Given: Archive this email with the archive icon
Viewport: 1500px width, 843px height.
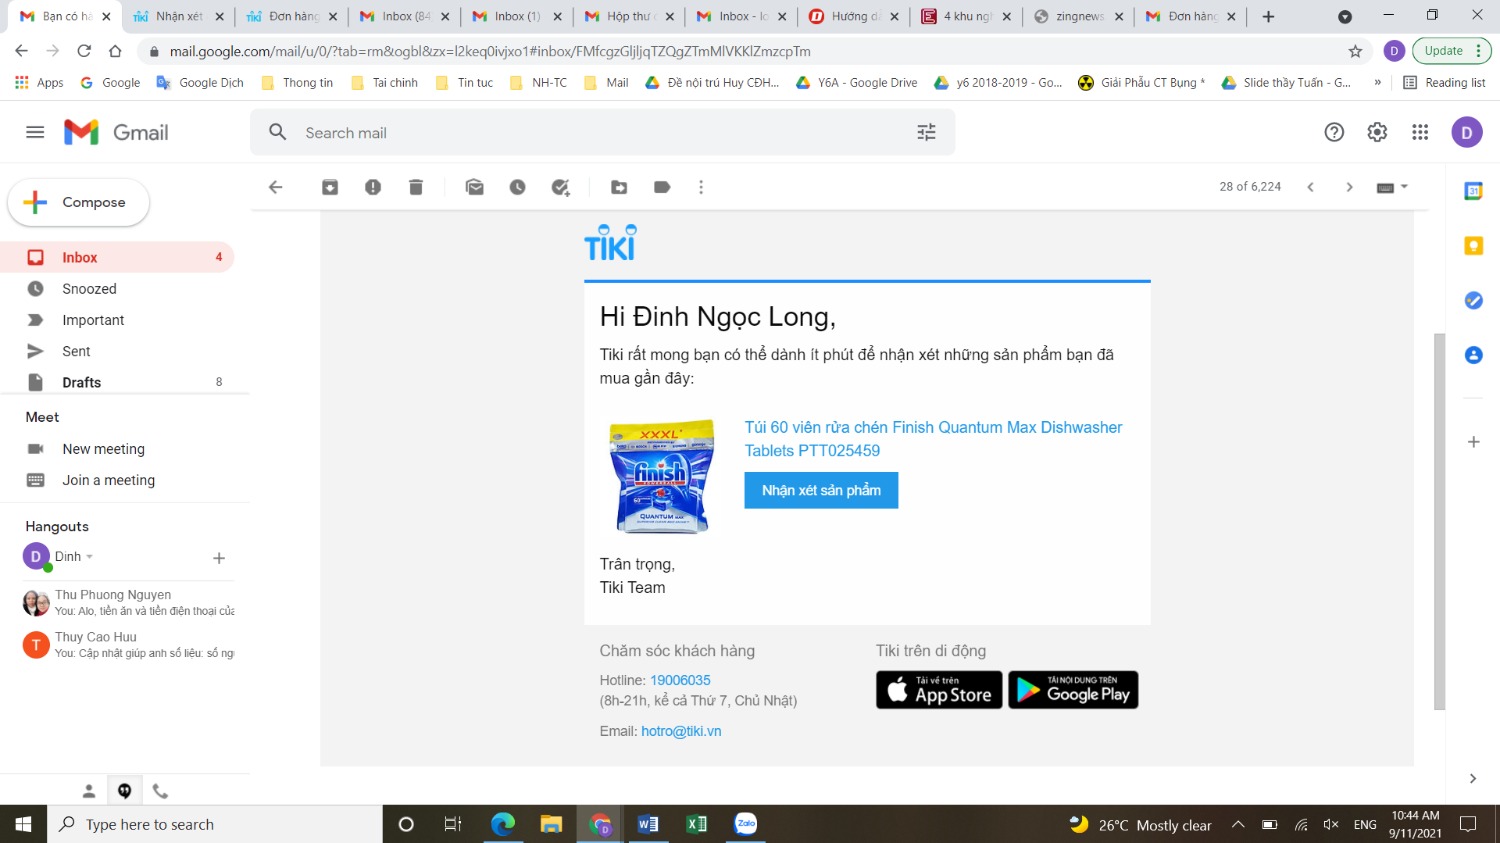Looking at the screenshot, I should coord(330,187).
